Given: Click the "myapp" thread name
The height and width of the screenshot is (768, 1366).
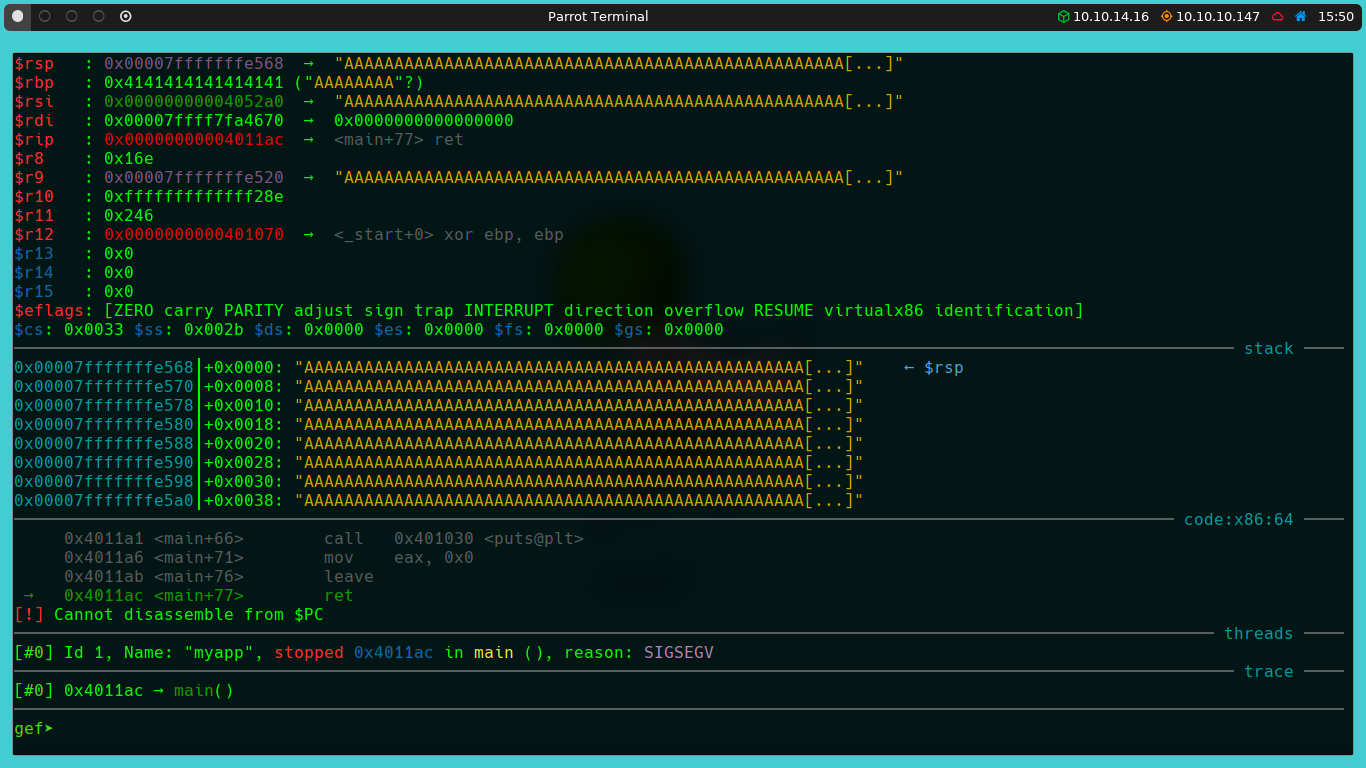Looking at the screenshot, I should coord(219,653).
